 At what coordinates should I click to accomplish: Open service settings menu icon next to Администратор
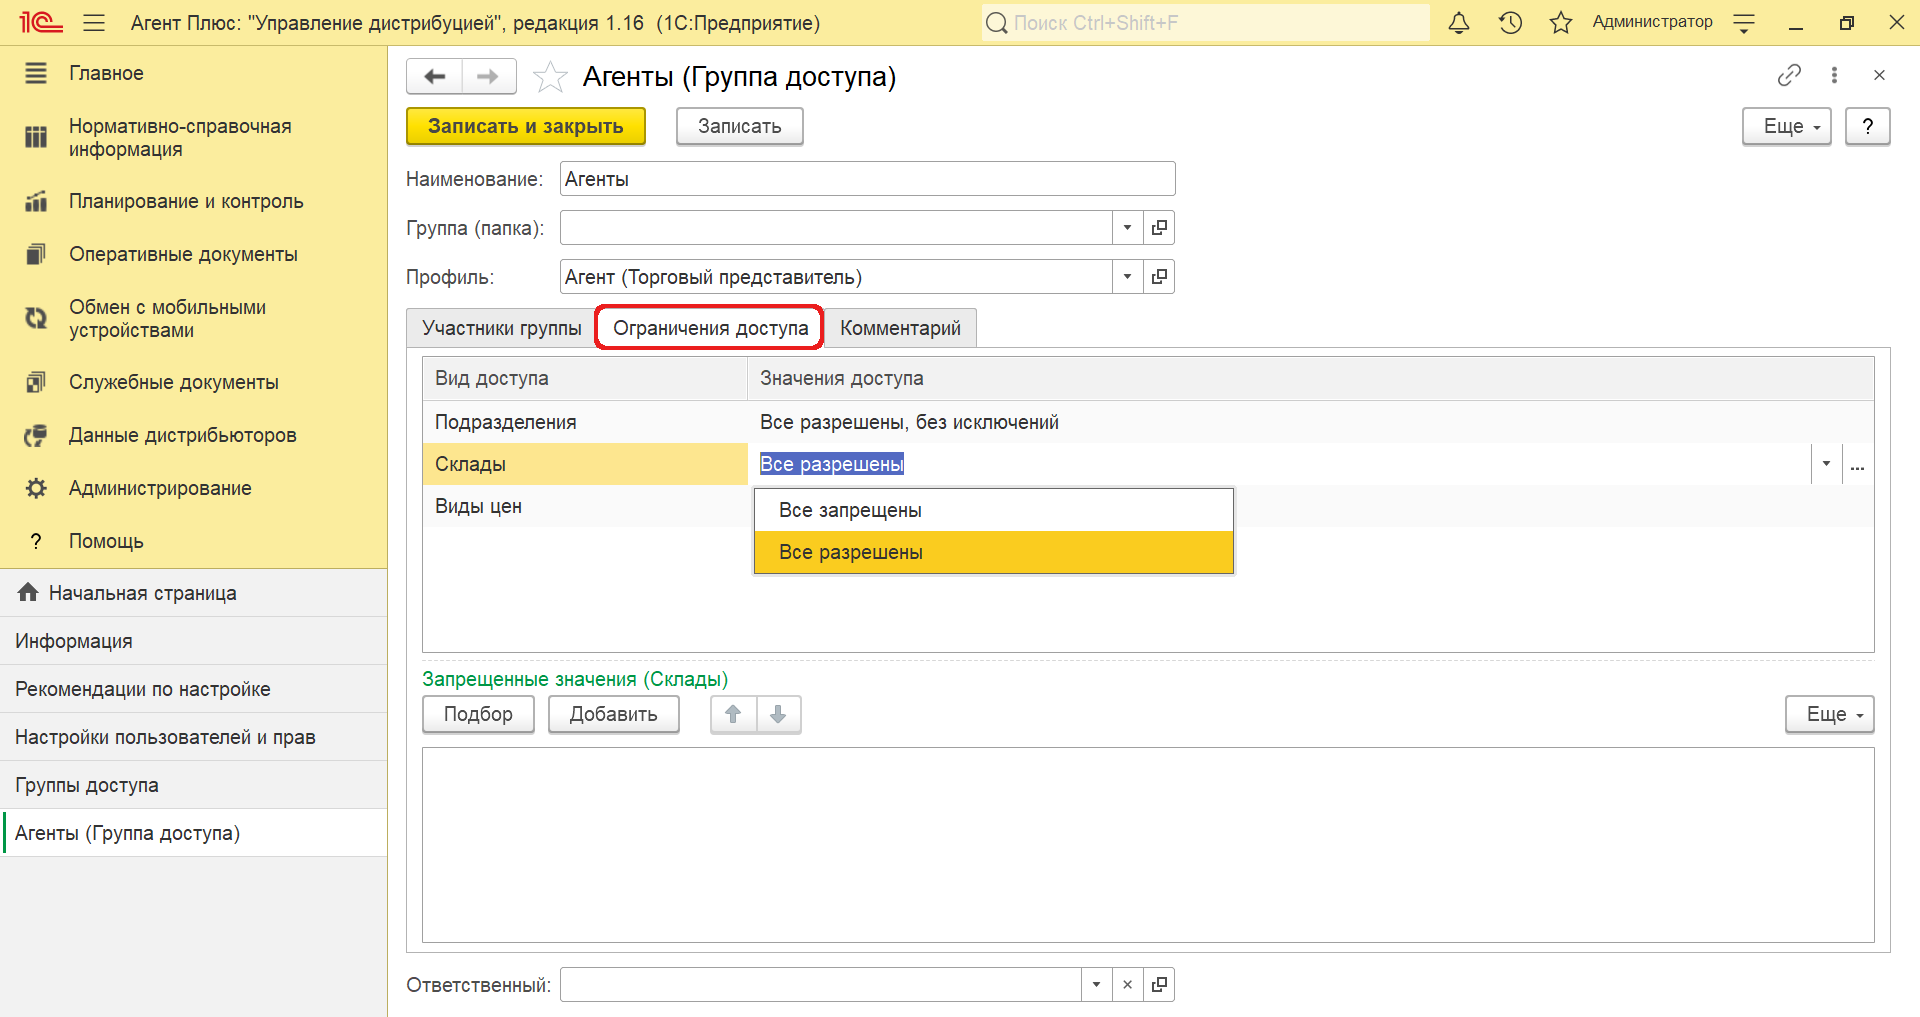coord(1744,22)
